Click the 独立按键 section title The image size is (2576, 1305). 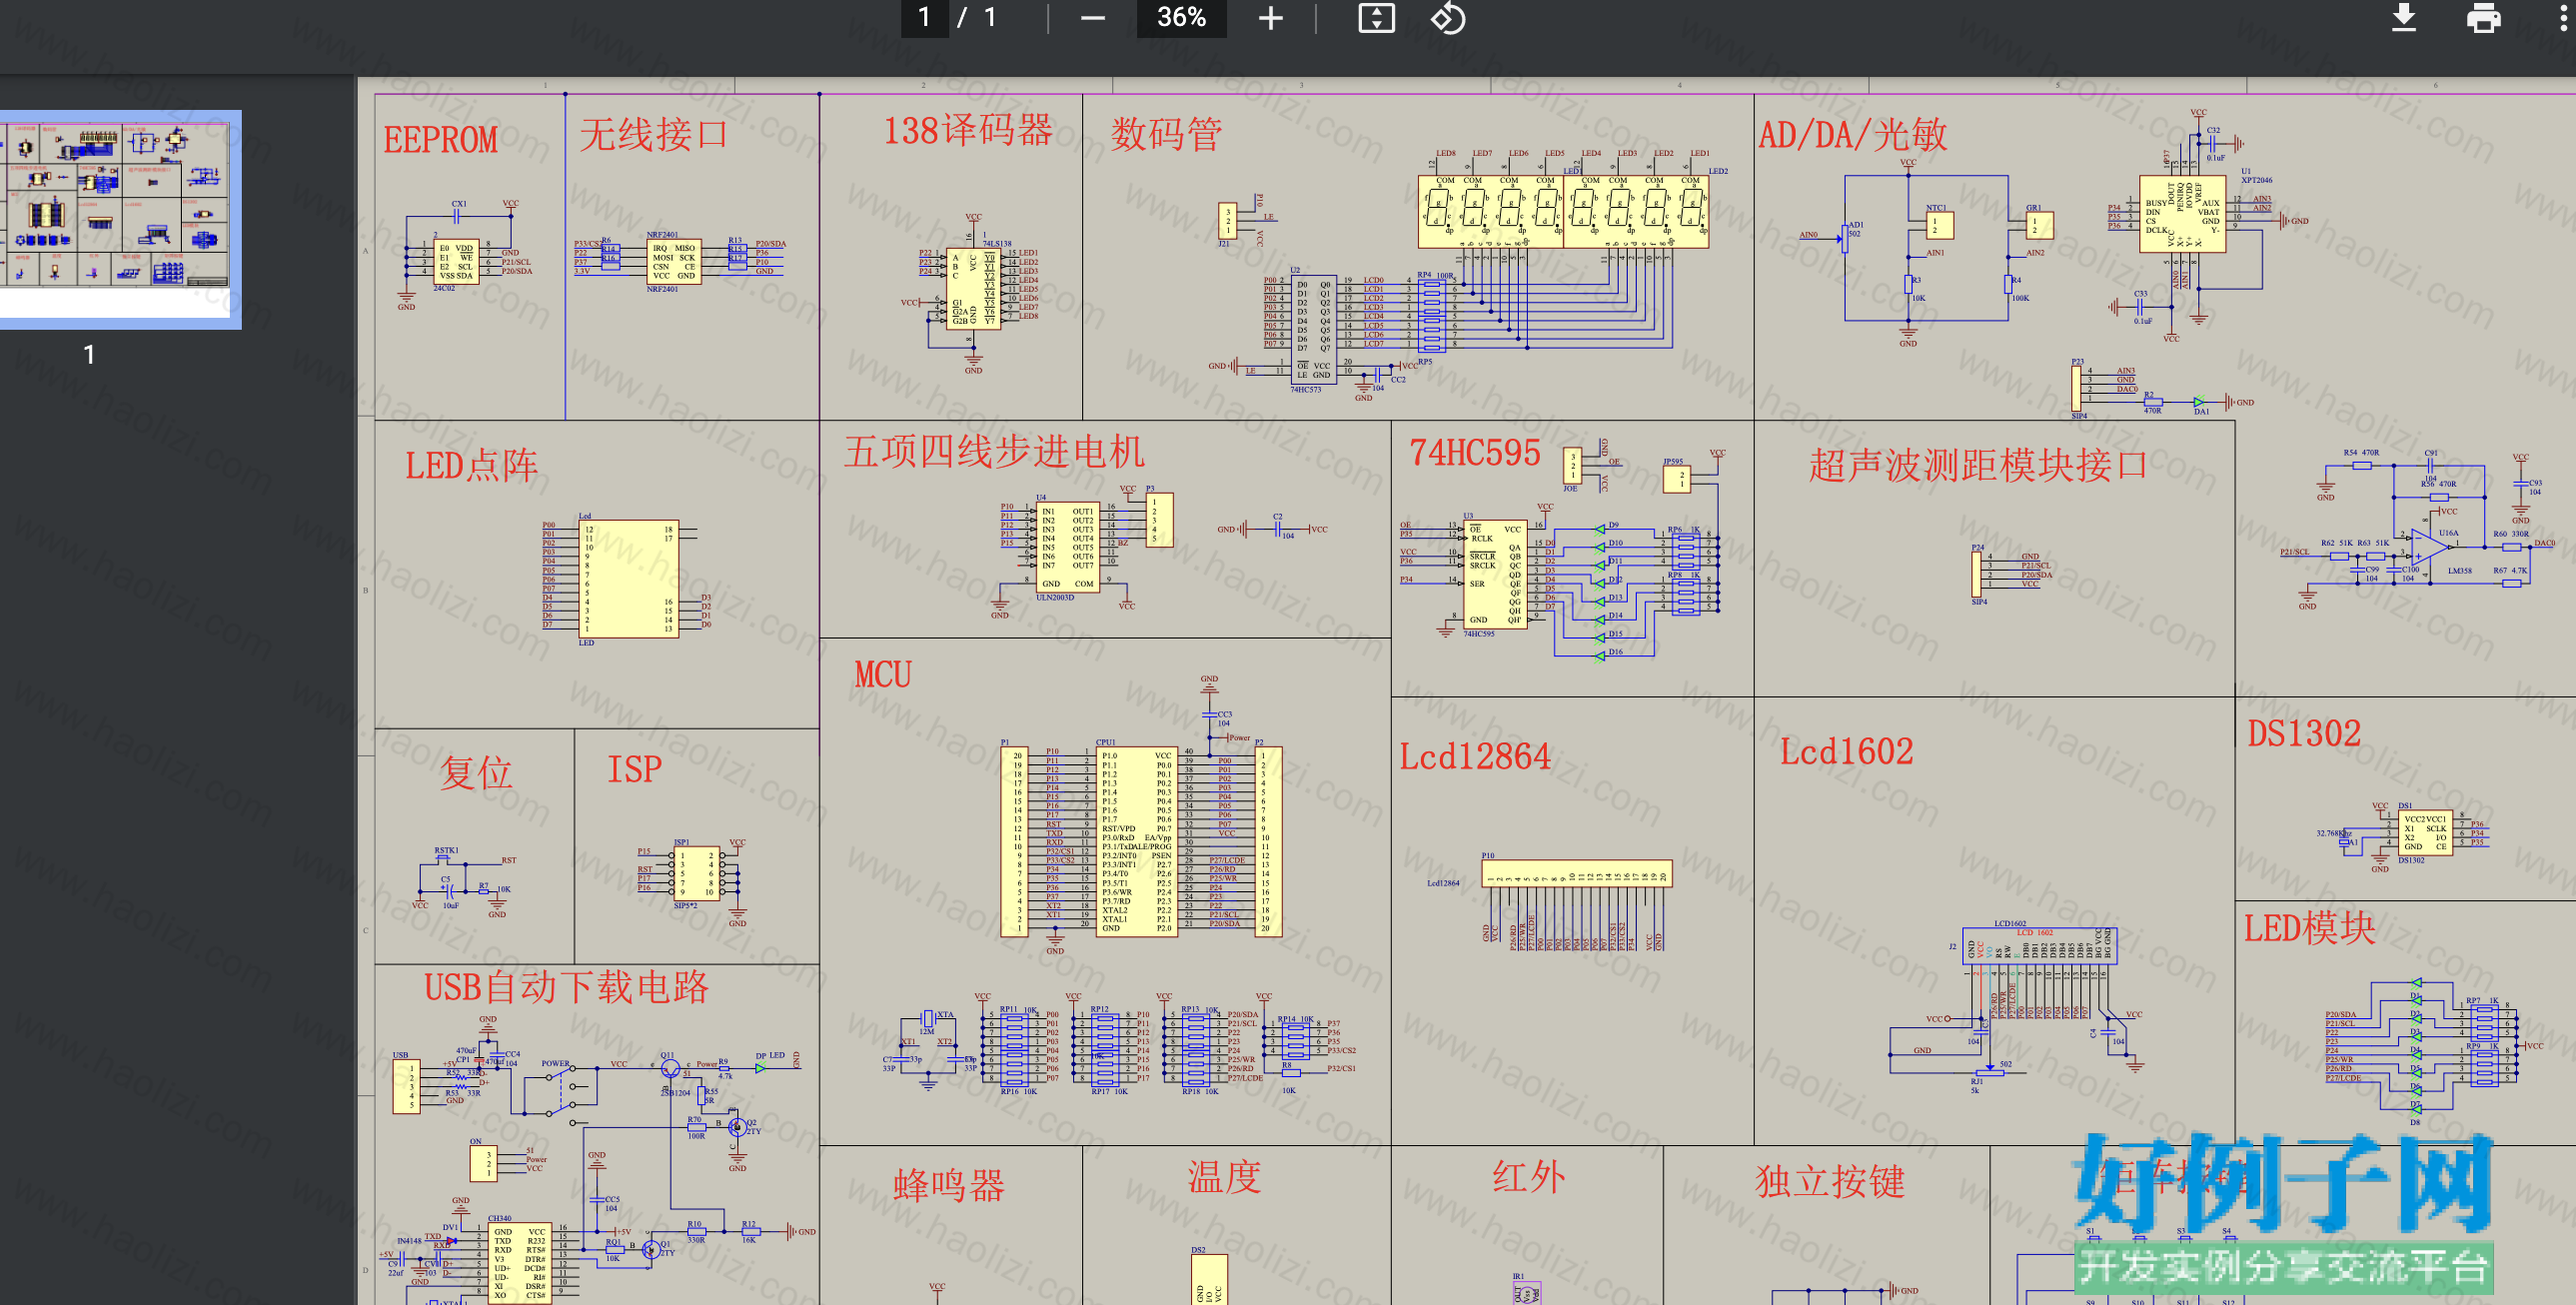pyautogui.click(x=1830, y=1182)
